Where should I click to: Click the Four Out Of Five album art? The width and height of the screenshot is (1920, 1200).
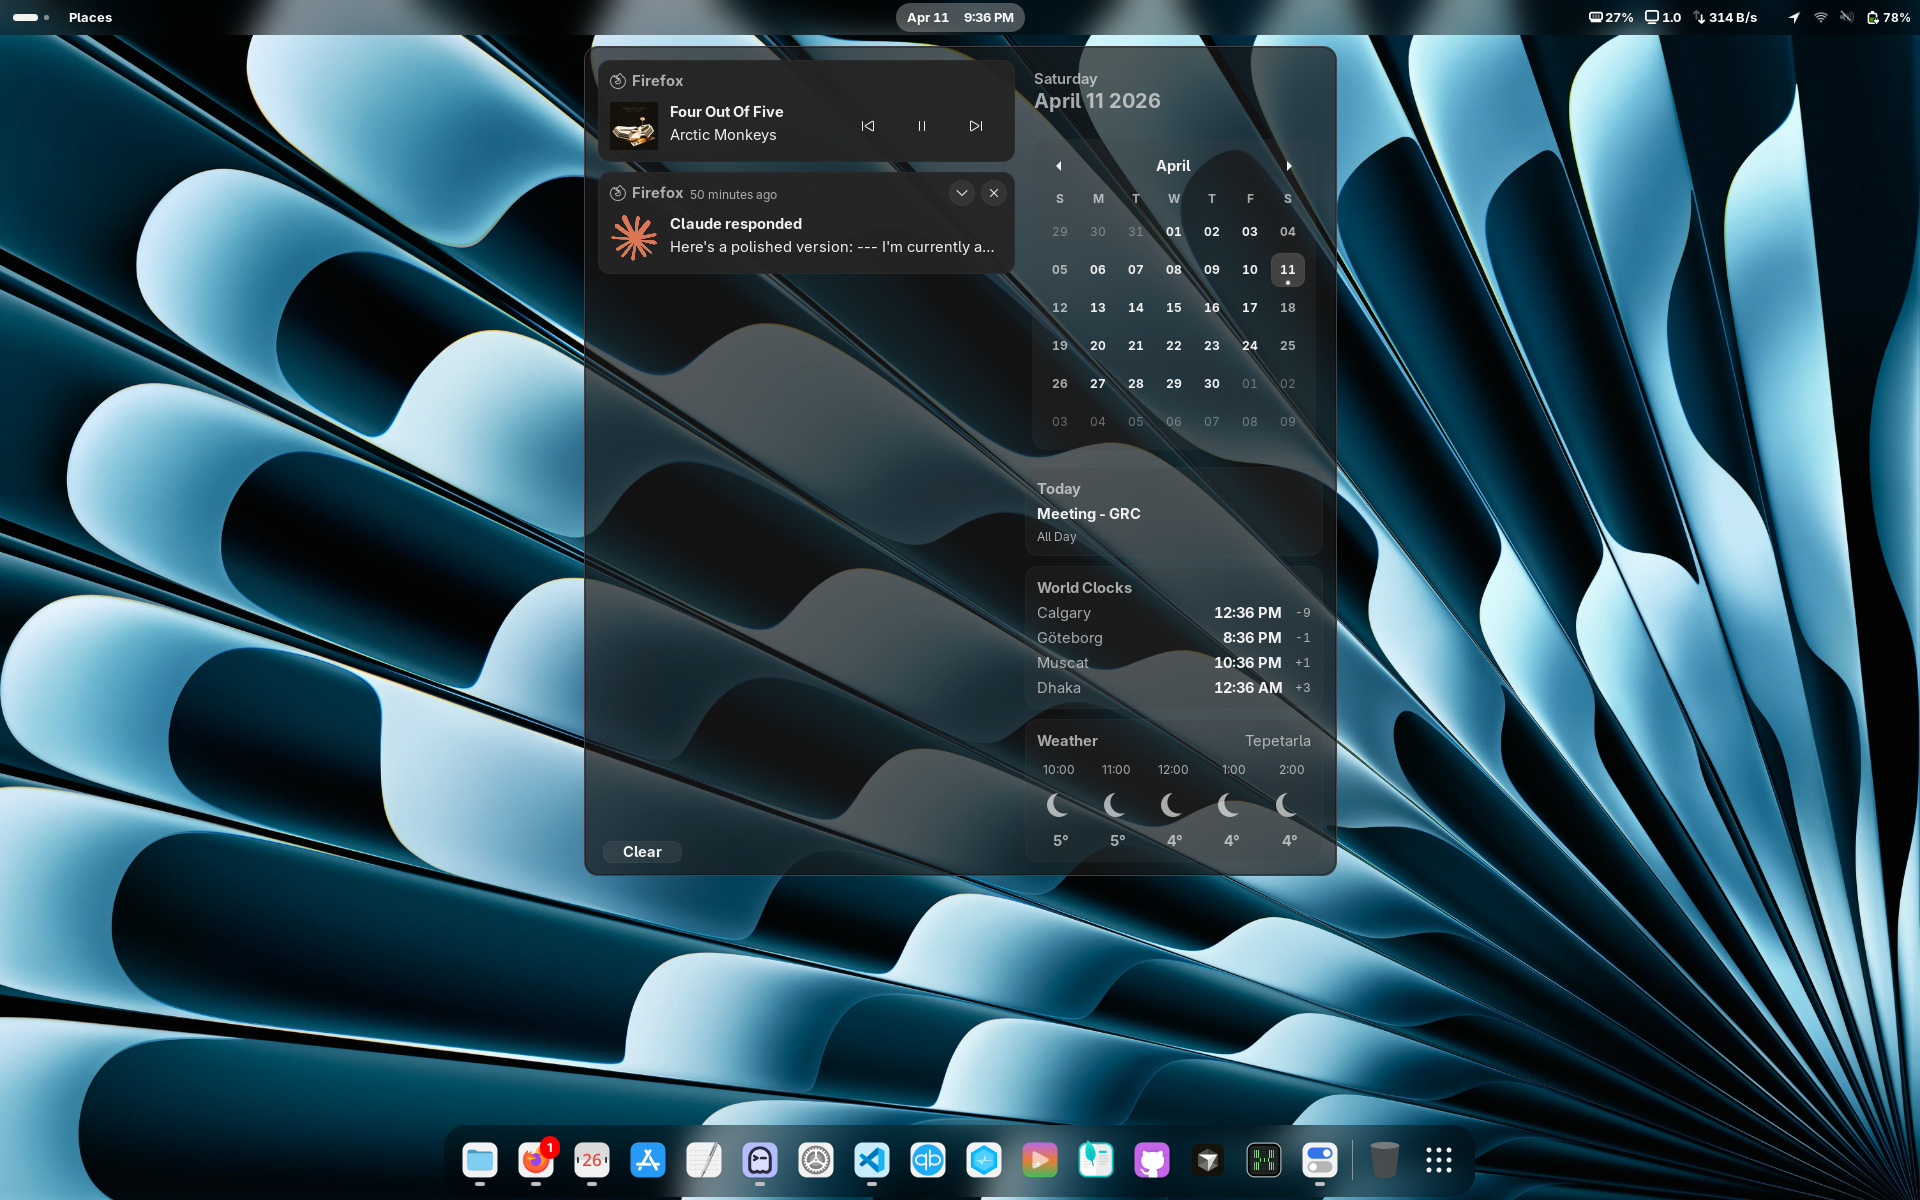[634, 126]
